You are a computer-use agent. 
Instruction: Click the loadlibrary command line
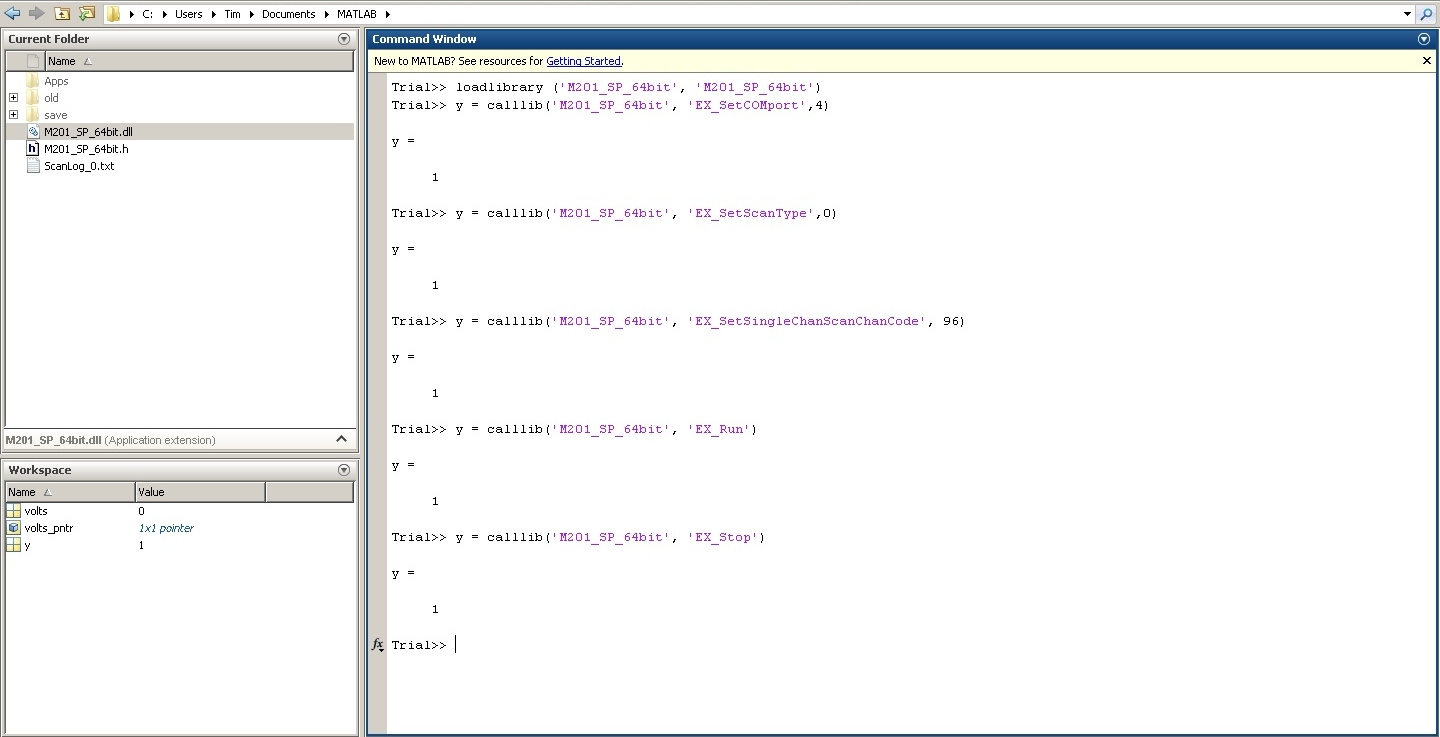click(x=606, y=87)
